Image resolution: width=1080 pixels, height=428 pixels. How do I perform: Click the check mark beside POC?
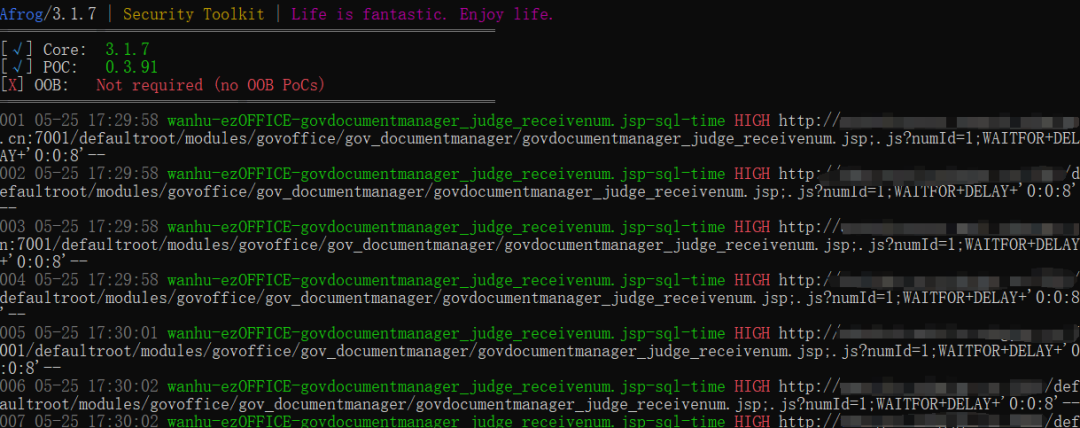tap(17, 67)
